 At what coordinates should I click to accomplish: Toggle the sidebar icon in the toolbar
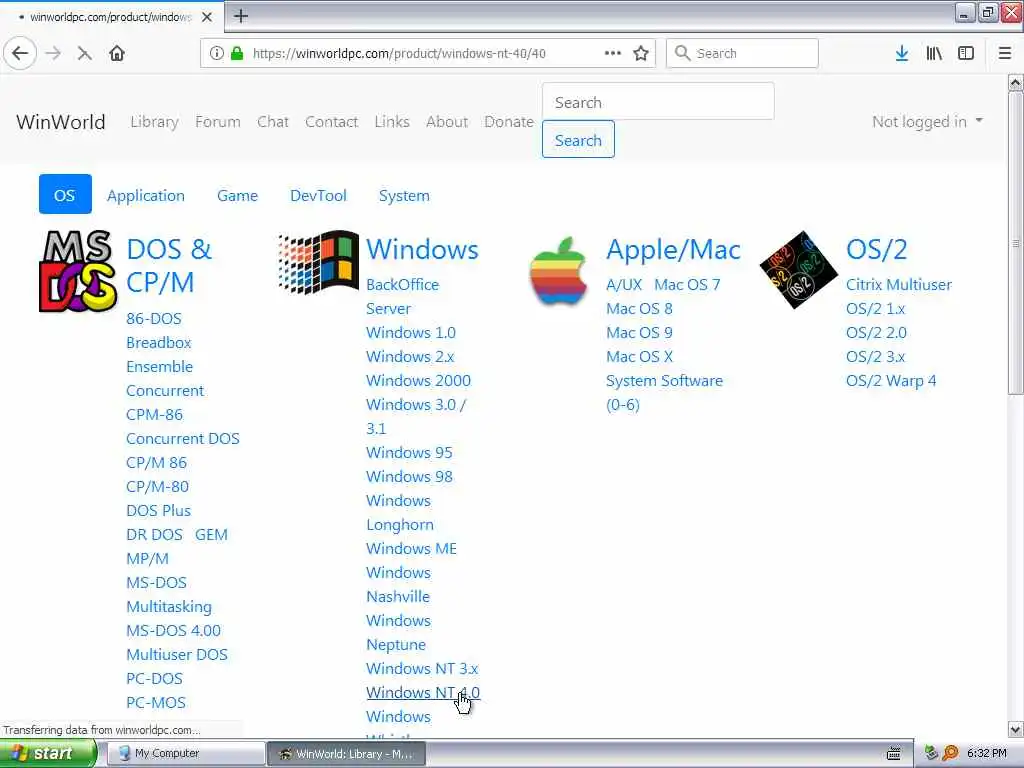point(966,53)
